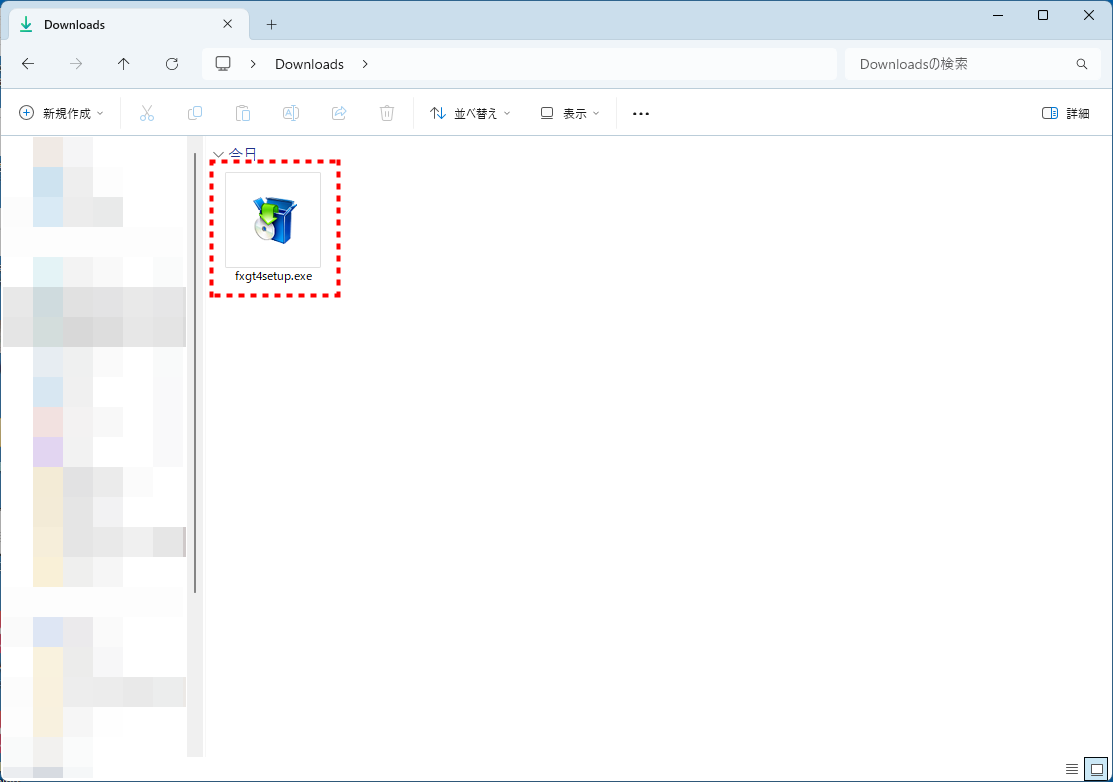Click the Back navigation arrow
1113x782 pixels.
click(x=28, y=64)
